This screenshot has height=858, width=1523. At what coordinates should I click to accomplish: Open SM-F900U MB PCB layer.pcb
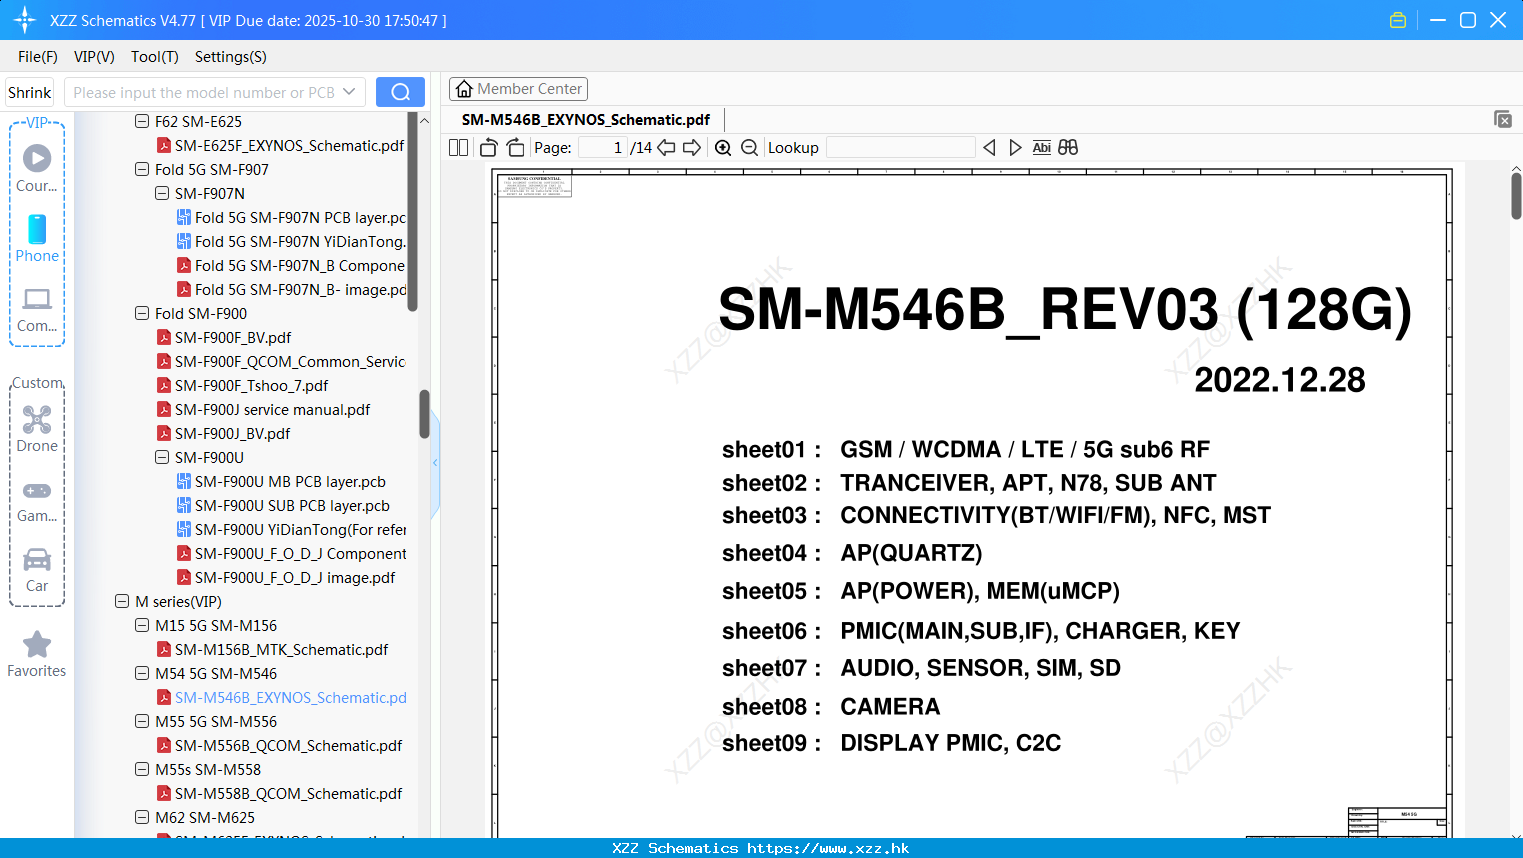(281, 481)
